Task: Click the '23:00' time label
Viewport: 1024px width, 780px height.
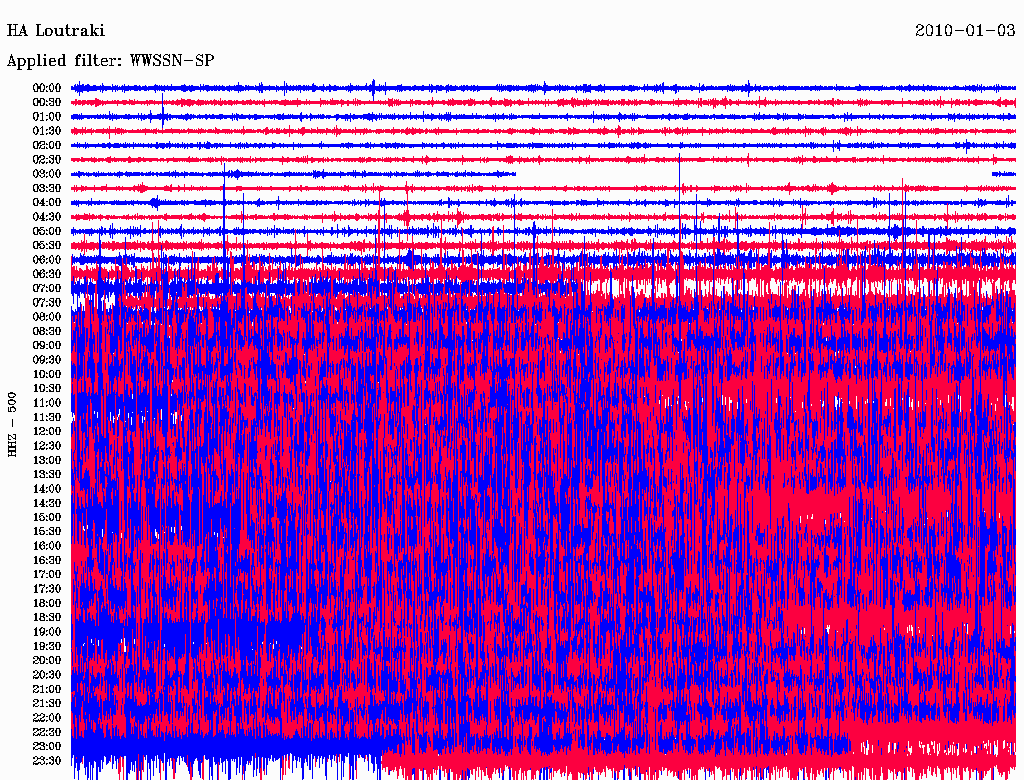Action: coord(47,746)
